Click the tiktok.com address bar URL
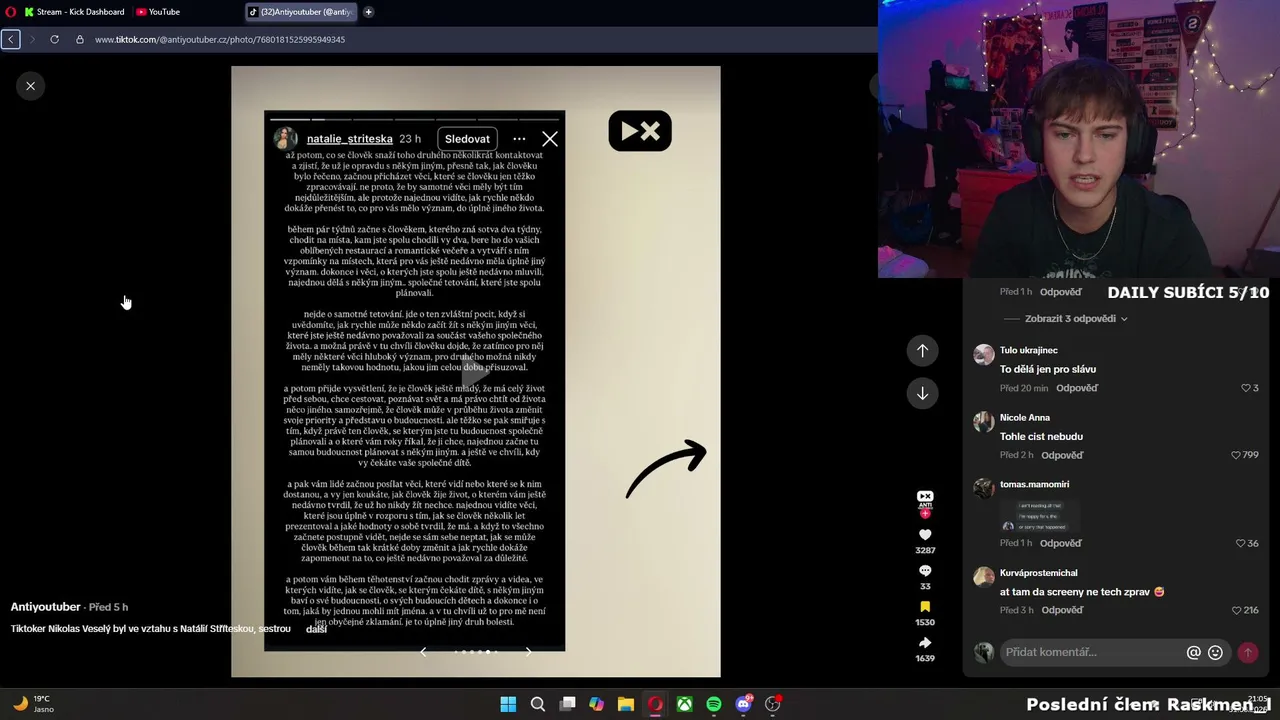 click(220, 39)
